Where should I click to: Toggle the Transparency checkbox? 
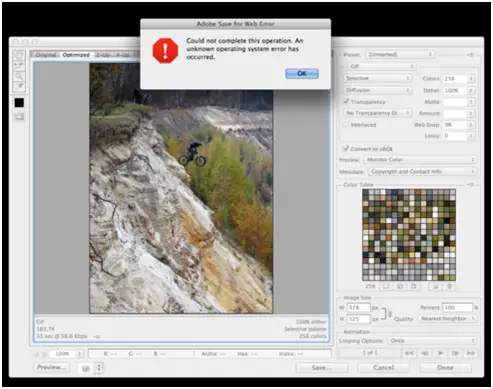[x=346, y=101]
